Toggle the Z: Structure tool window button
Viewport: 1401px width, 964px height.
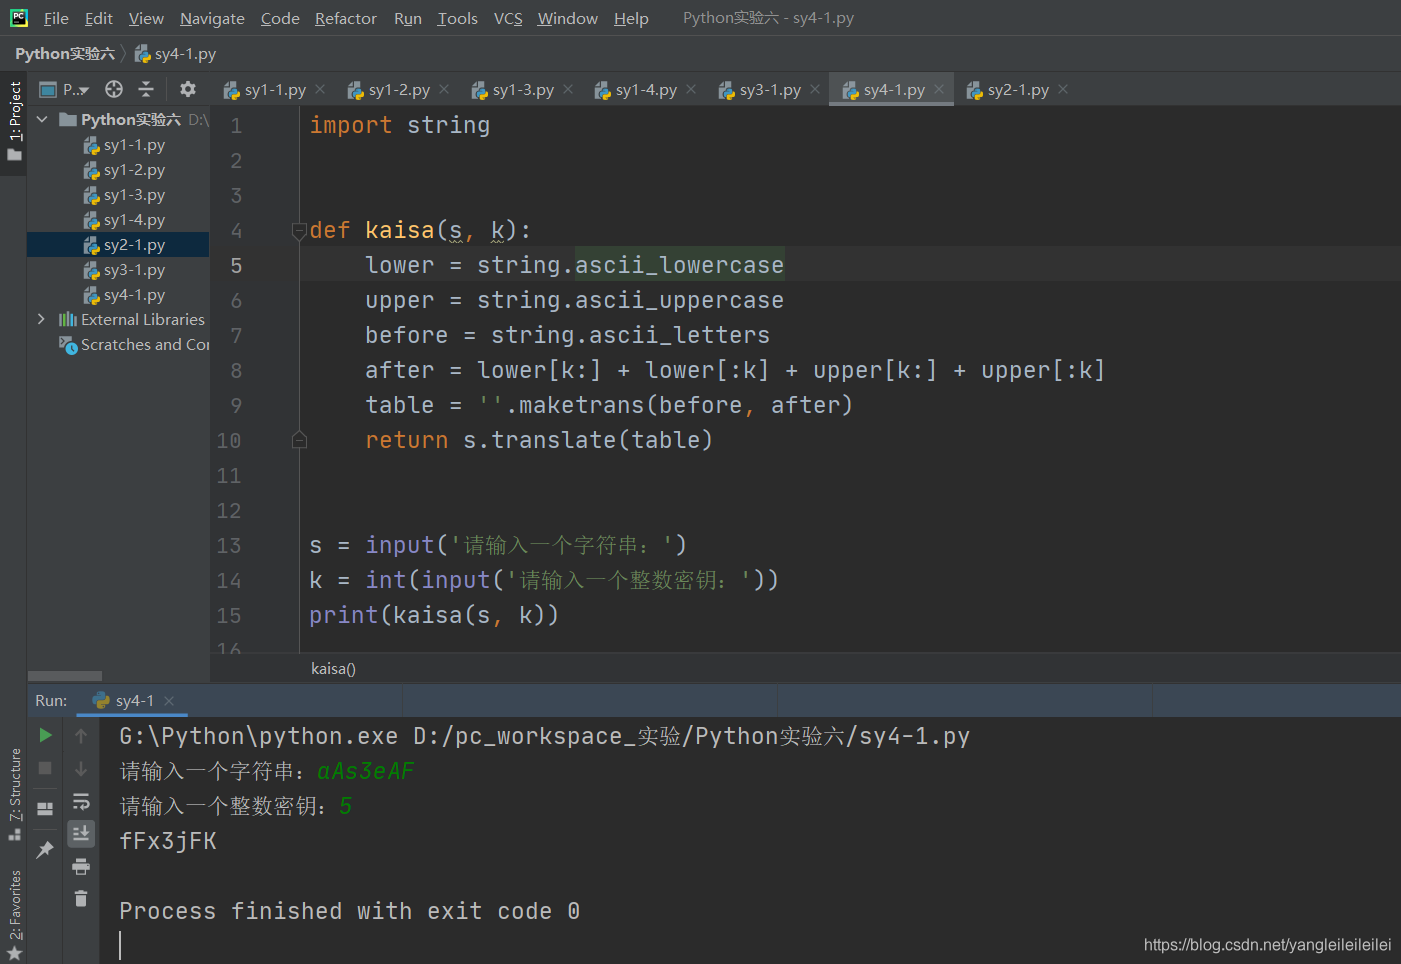click(x=14, y=794)
